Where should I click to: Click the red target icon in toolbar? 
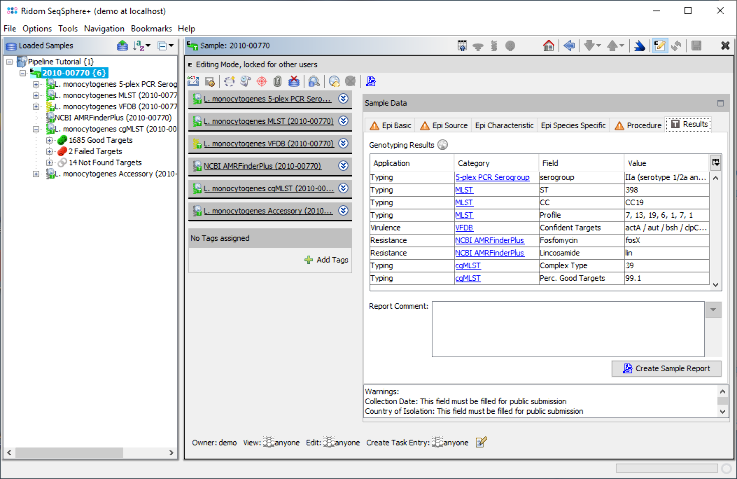tap(261, 81)
